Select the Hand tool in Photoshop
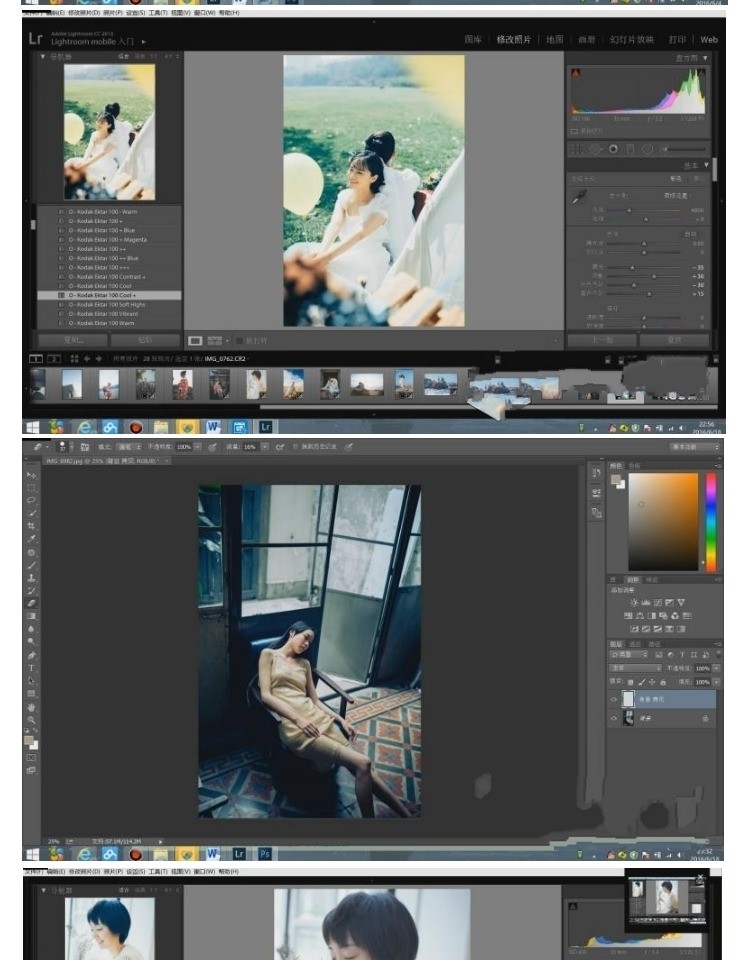 coord(31,707)
